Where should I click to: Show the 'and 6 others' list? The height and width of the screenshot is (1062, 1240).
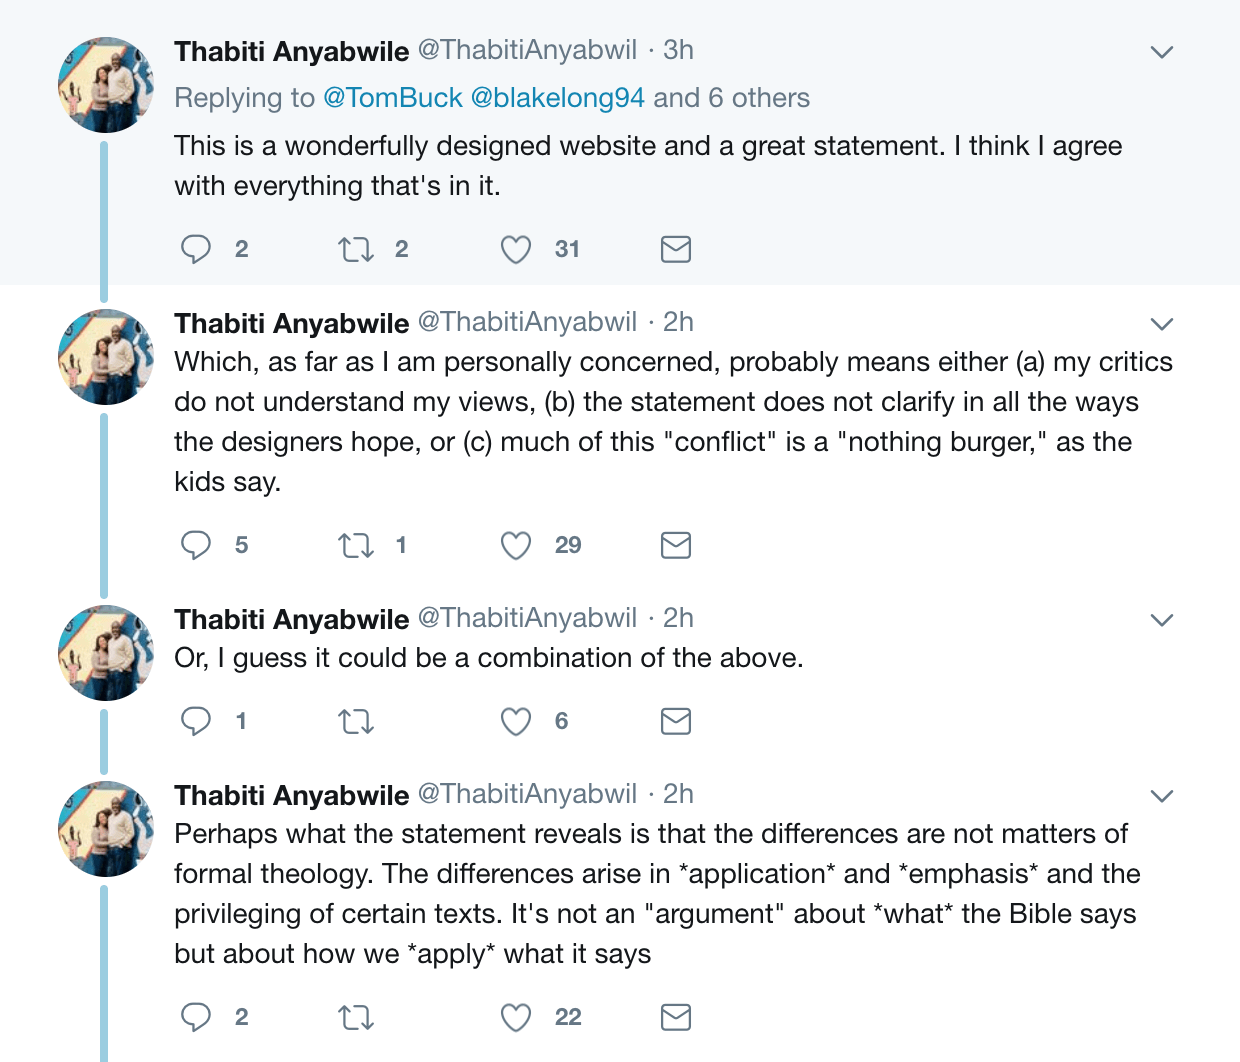(x=733, y=97)
